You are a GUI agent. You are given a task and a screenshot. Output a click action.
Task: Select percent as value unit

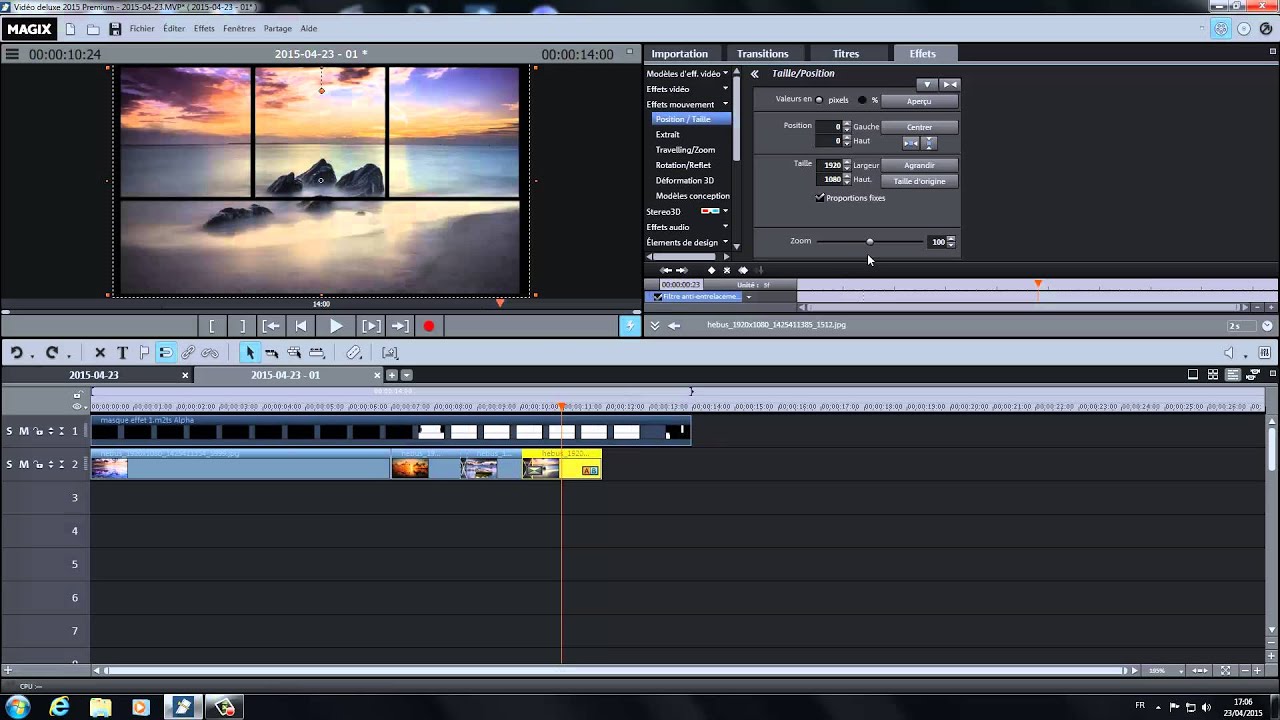tap(862, 100)
